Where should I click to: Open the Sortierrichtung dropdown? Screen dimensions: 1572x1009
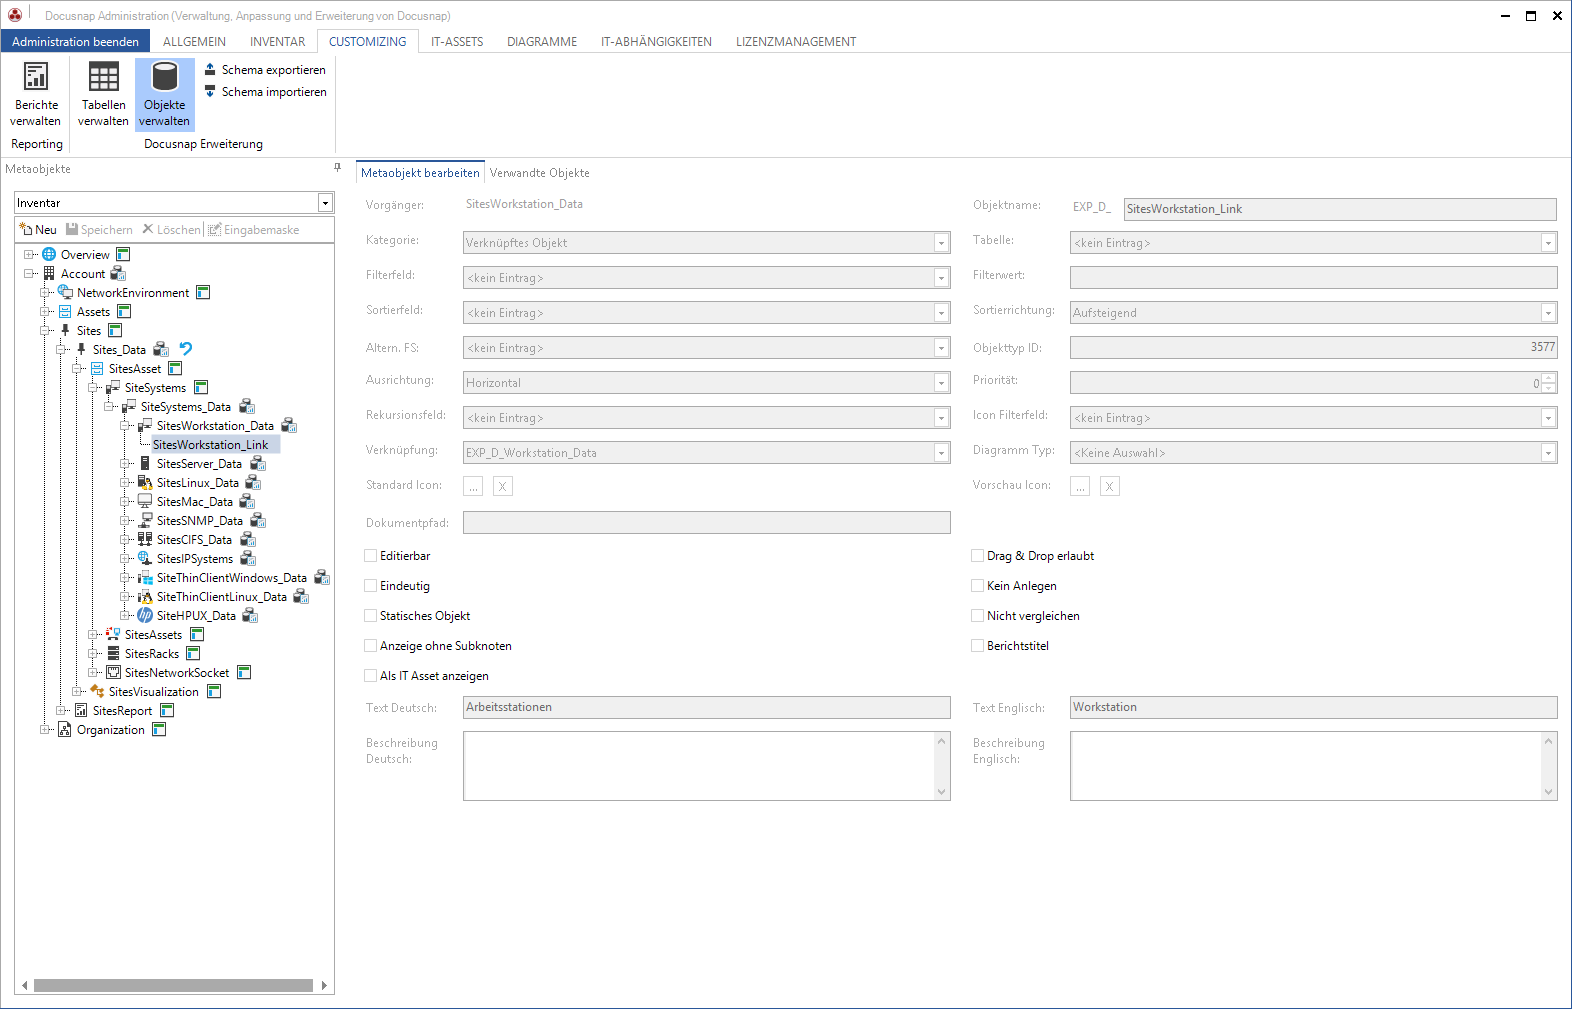(1548, 313)
